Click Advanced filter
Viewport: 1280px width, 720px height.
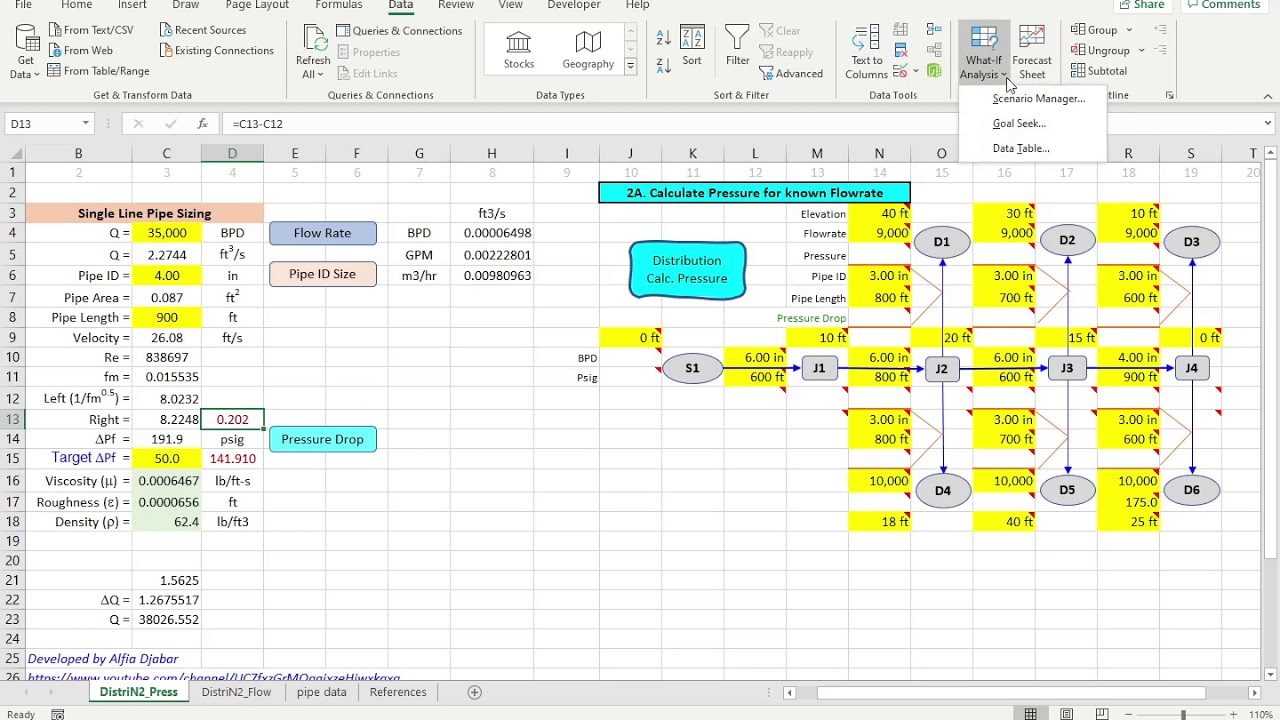click(x=791, y=73)
